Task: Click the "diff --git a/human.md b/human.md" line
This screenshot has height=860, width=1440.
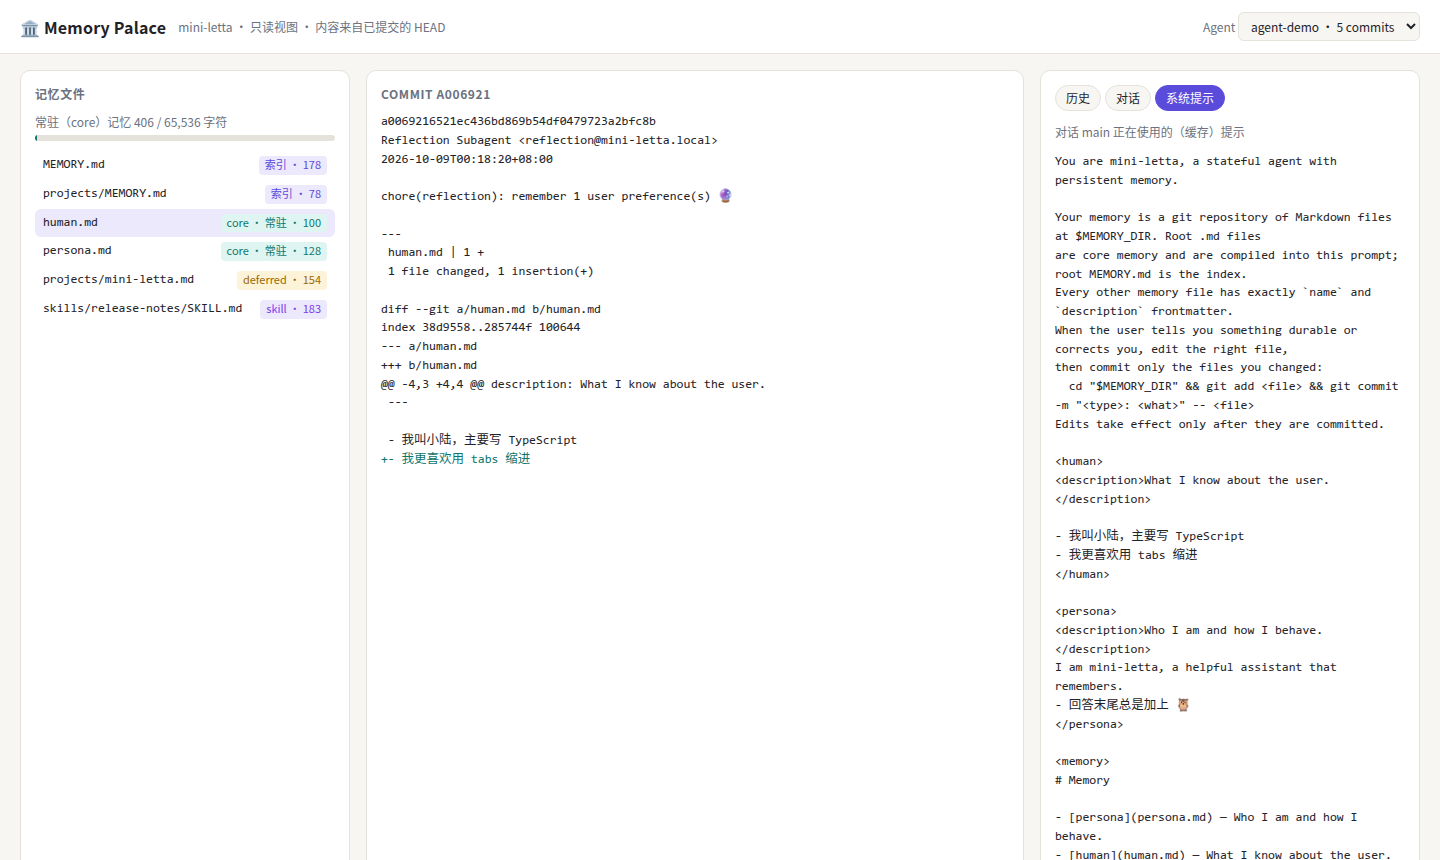Action: pyautogui.click(x=491, y=309)
